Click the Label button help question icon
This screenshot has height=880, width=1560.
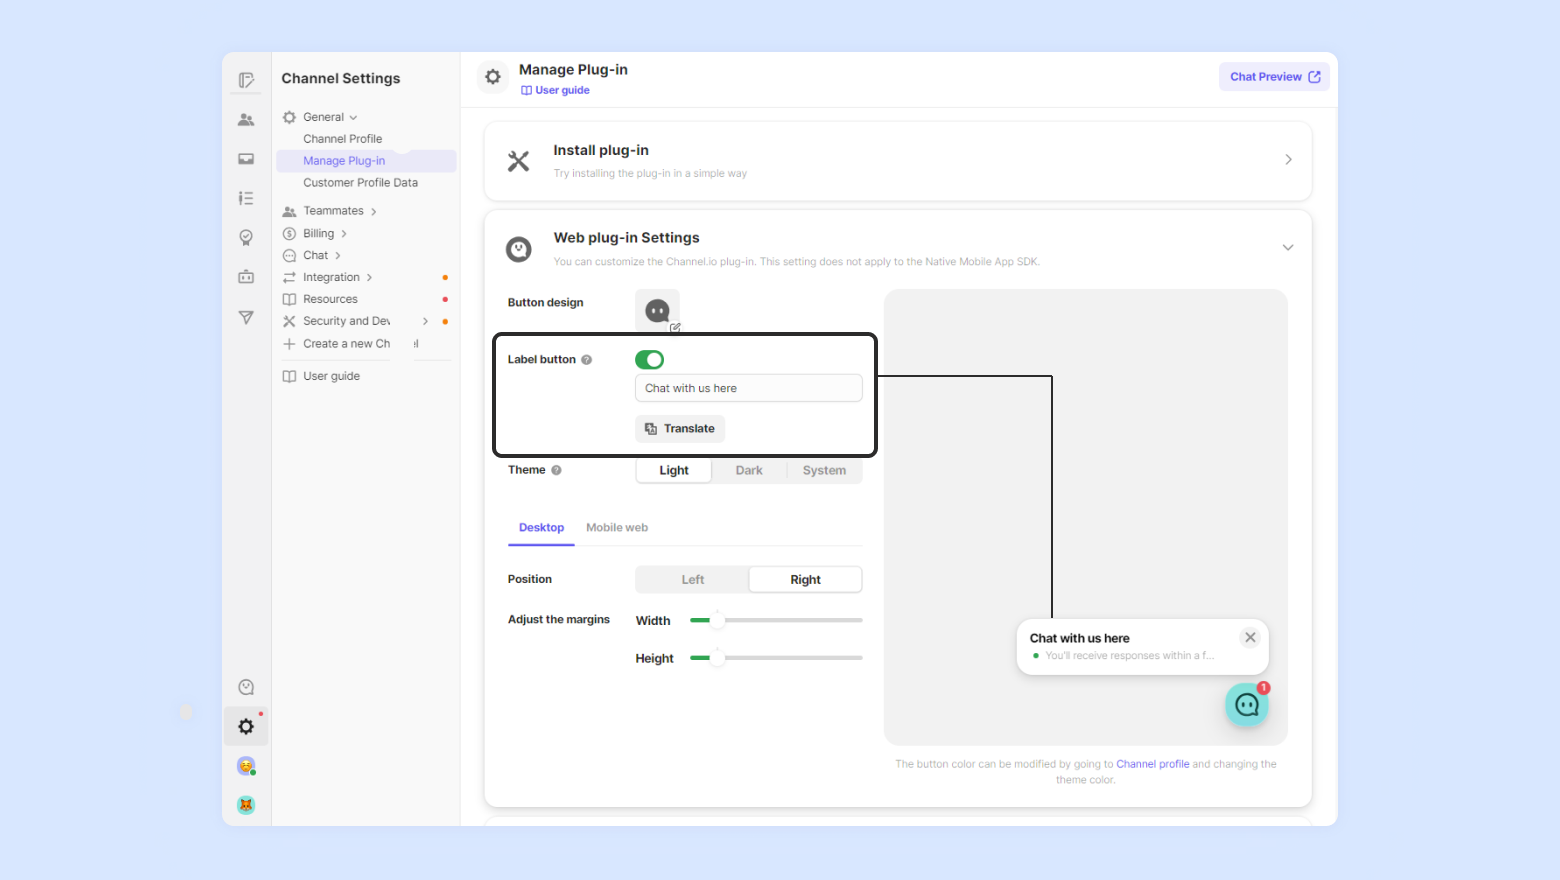click(587, 360)
